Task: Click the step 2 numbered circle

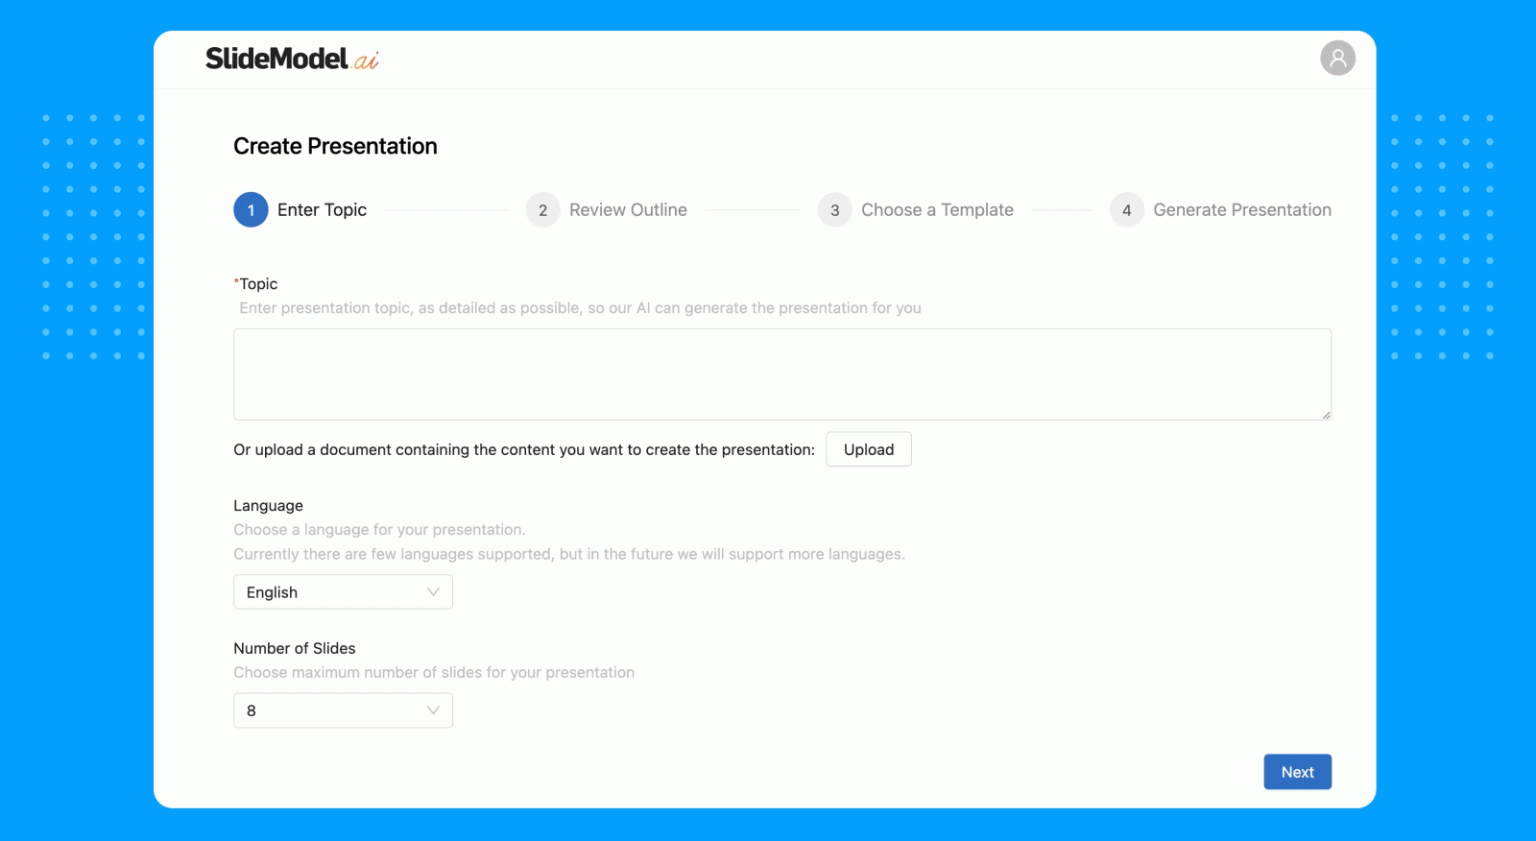Action: 542,210
